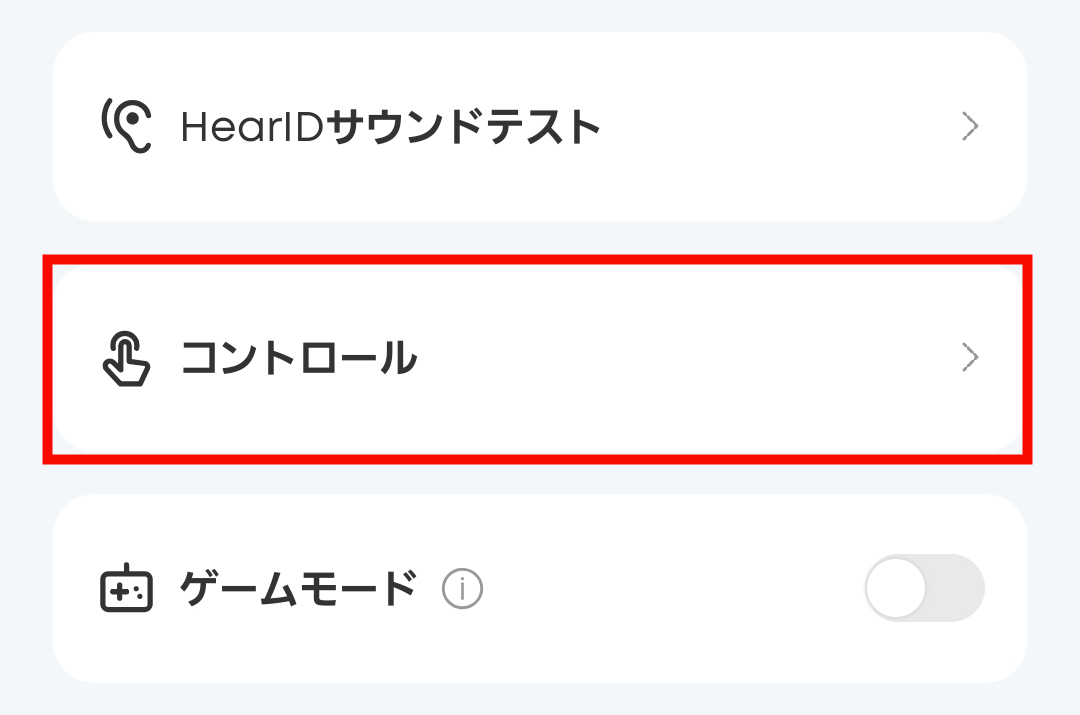This screenshot has width=1080, height=715.
Task: Click the white knob of game mode switch
Action: [x=895, y=588]
